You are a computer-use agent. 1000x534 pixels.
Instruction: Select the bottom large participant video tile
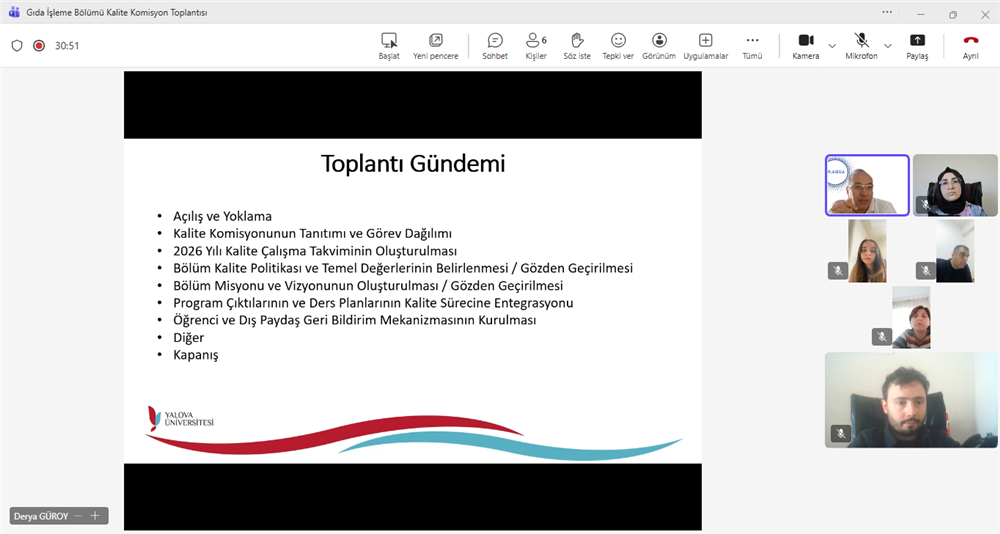tap(911, 399)
